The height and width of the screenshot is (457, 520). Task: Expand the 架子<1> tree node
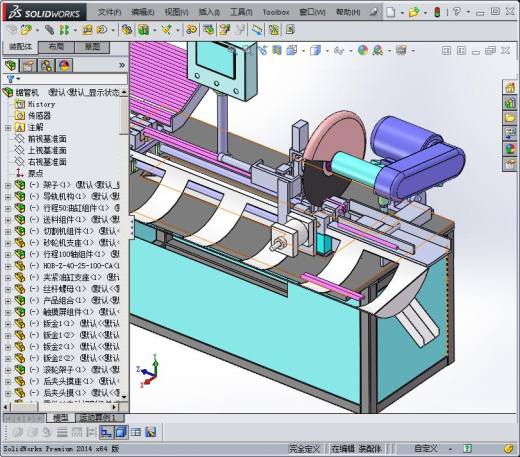click(x=8, y=185)
